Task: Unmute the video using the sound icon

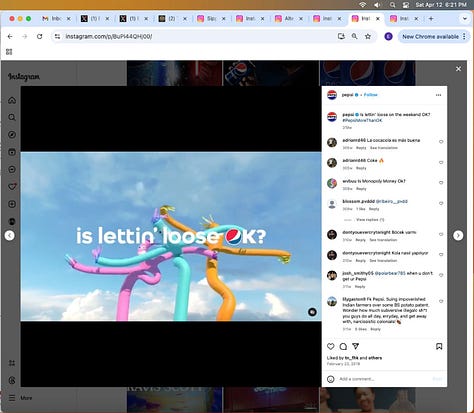Action: click(312, 312)
